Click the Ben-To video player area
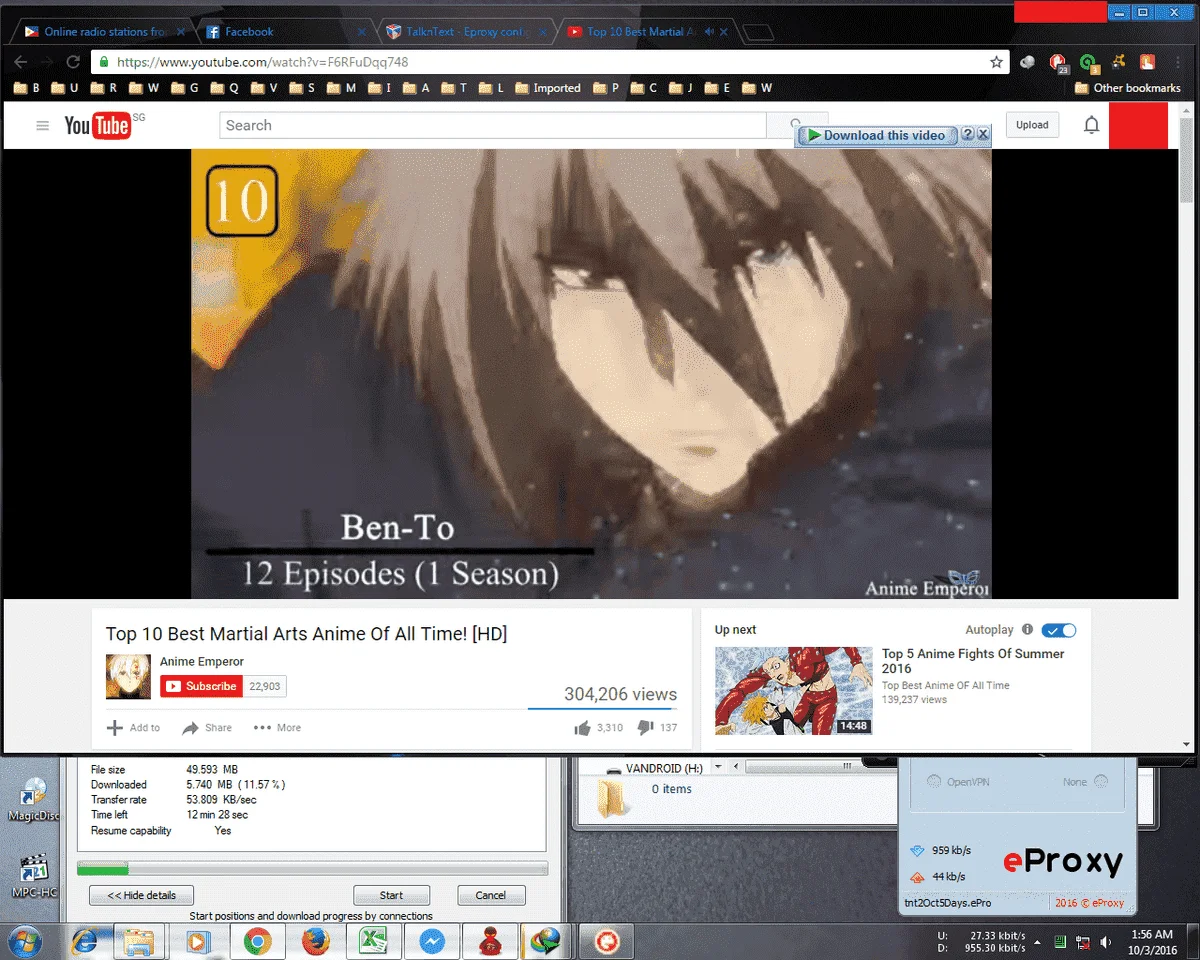 click(x=591, y=374)
